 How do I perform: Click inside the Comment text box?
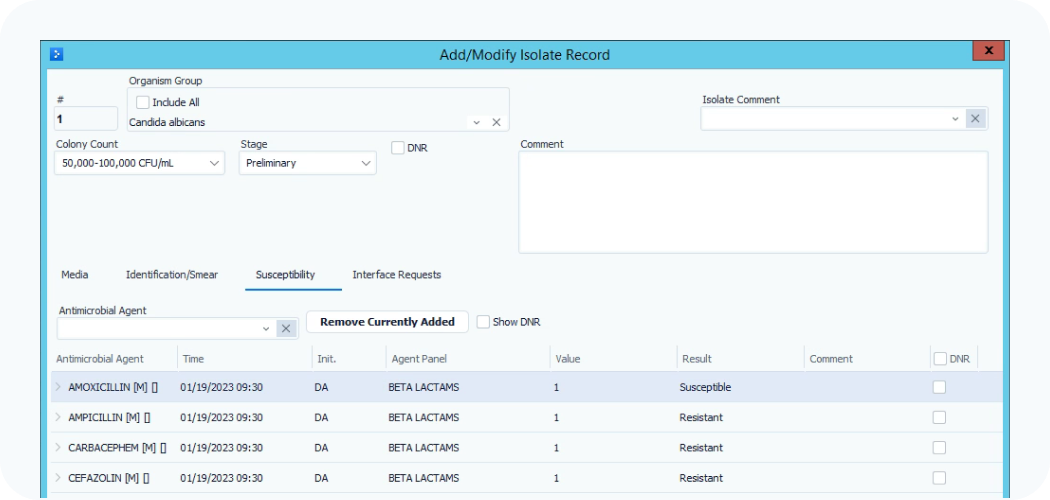click(x=752, y=202)
